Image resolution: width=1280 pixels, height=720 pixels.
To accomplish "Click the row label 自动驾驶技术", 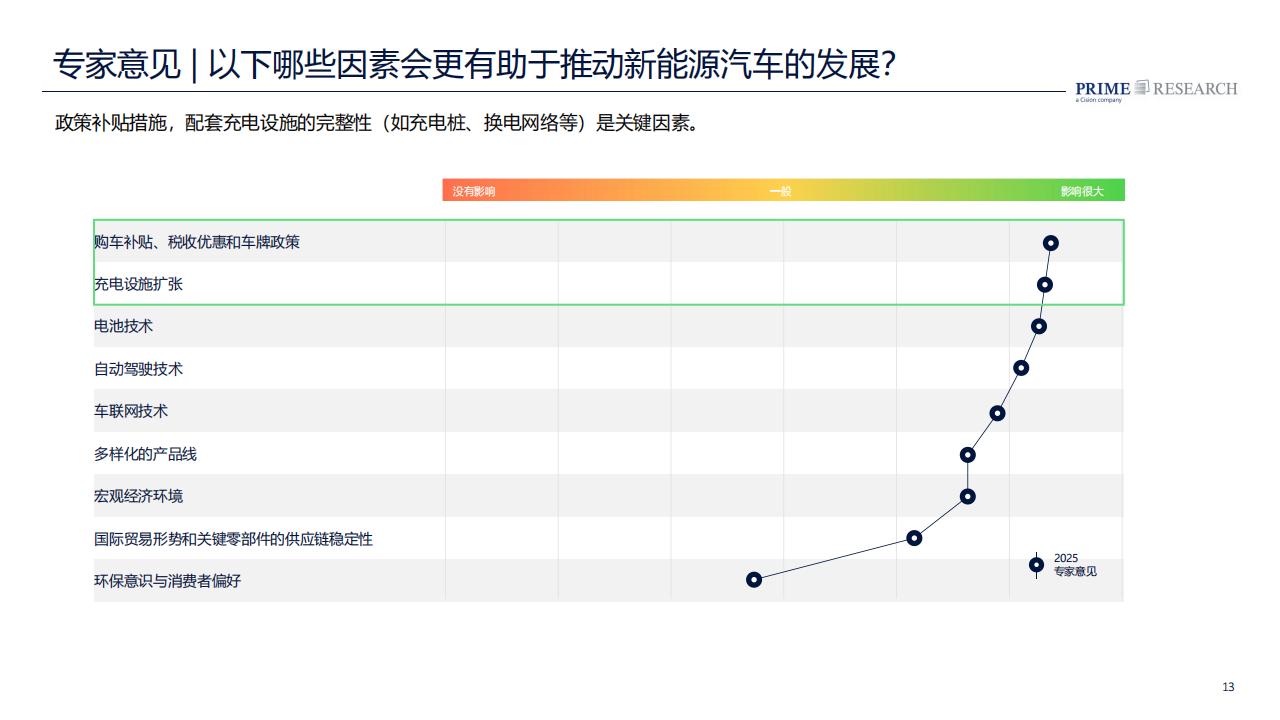I will tap(138, 369).
